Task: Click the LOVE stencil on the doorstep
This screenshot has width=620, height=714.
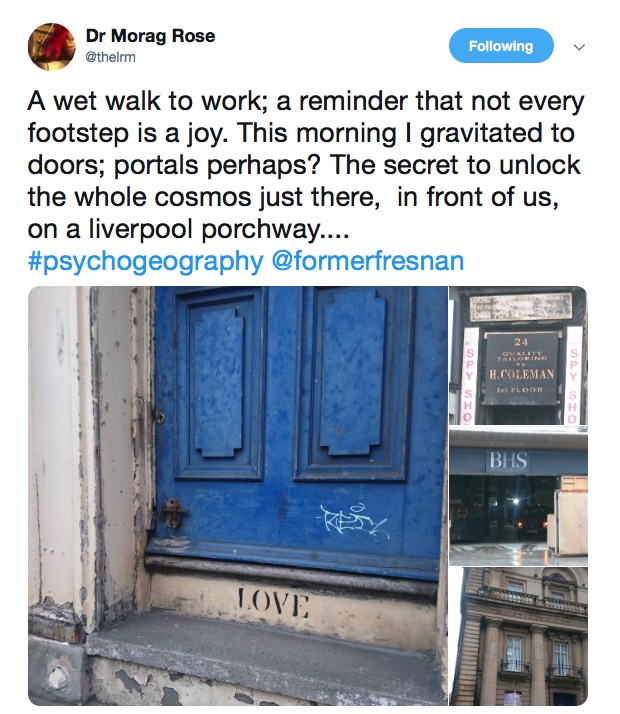Action: [x=273, y=604]
